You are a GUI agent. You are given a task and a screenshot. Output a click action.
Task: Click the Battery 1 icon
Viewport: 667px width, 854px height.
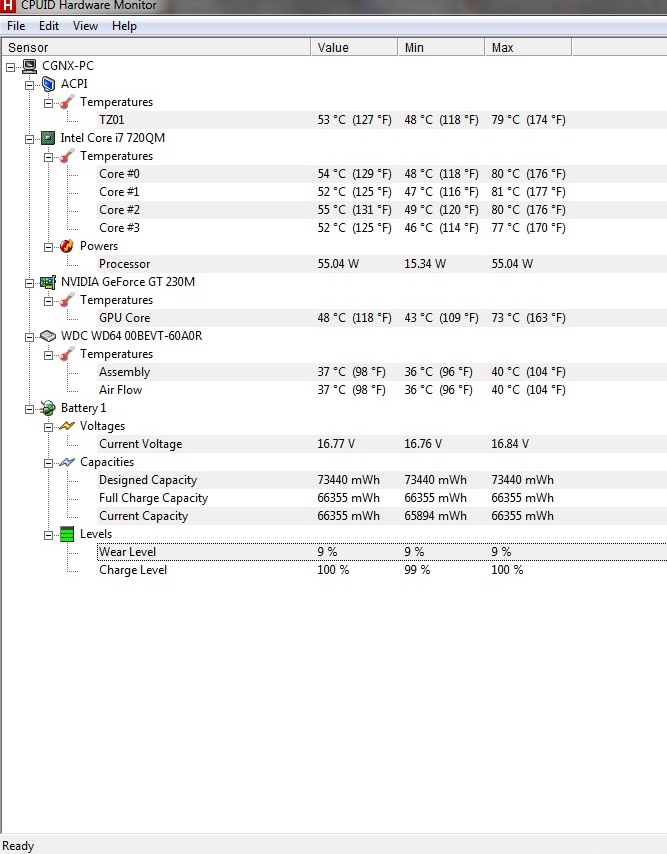47,408
